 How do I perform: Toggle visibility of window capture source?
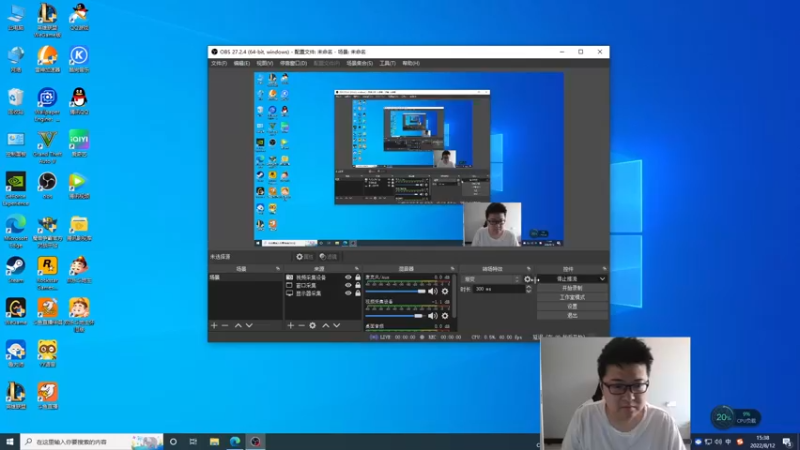point(348,285)
